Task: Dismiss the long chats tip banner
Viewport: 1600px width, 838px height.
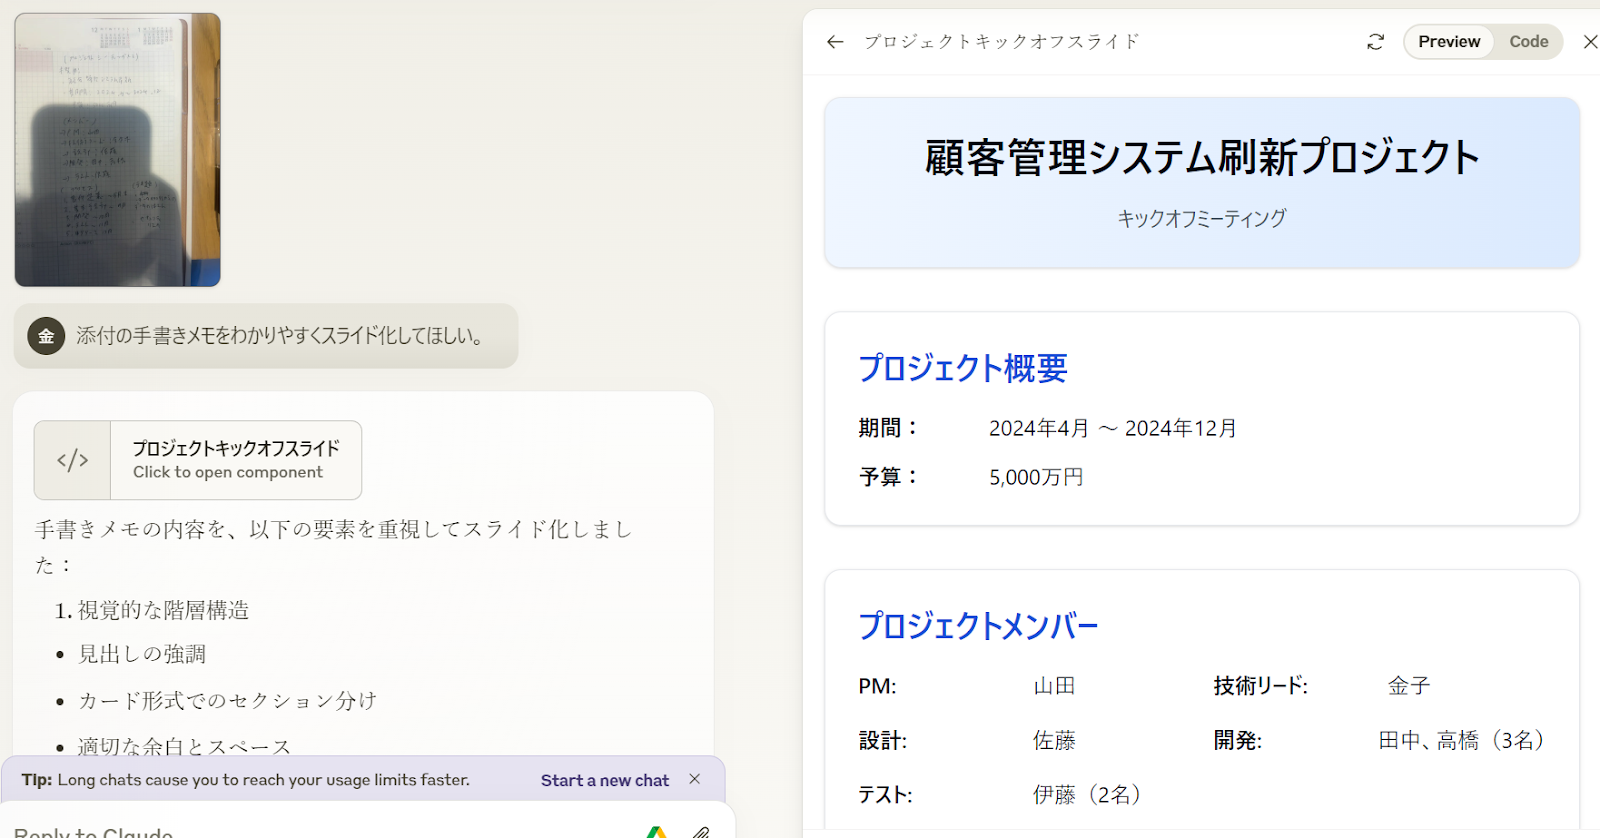Action: (694, 779)
